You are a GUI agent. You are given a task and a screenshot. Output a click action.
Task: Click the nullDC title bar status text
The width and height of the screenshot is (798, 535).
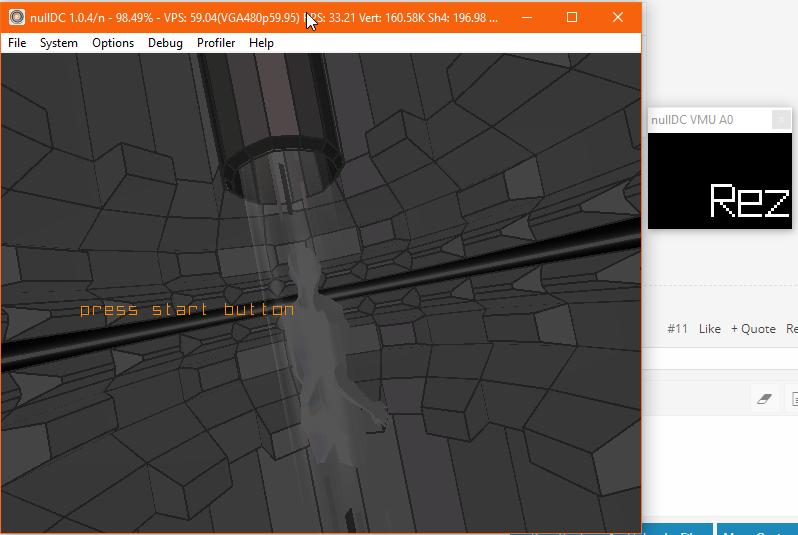point(264,18)
